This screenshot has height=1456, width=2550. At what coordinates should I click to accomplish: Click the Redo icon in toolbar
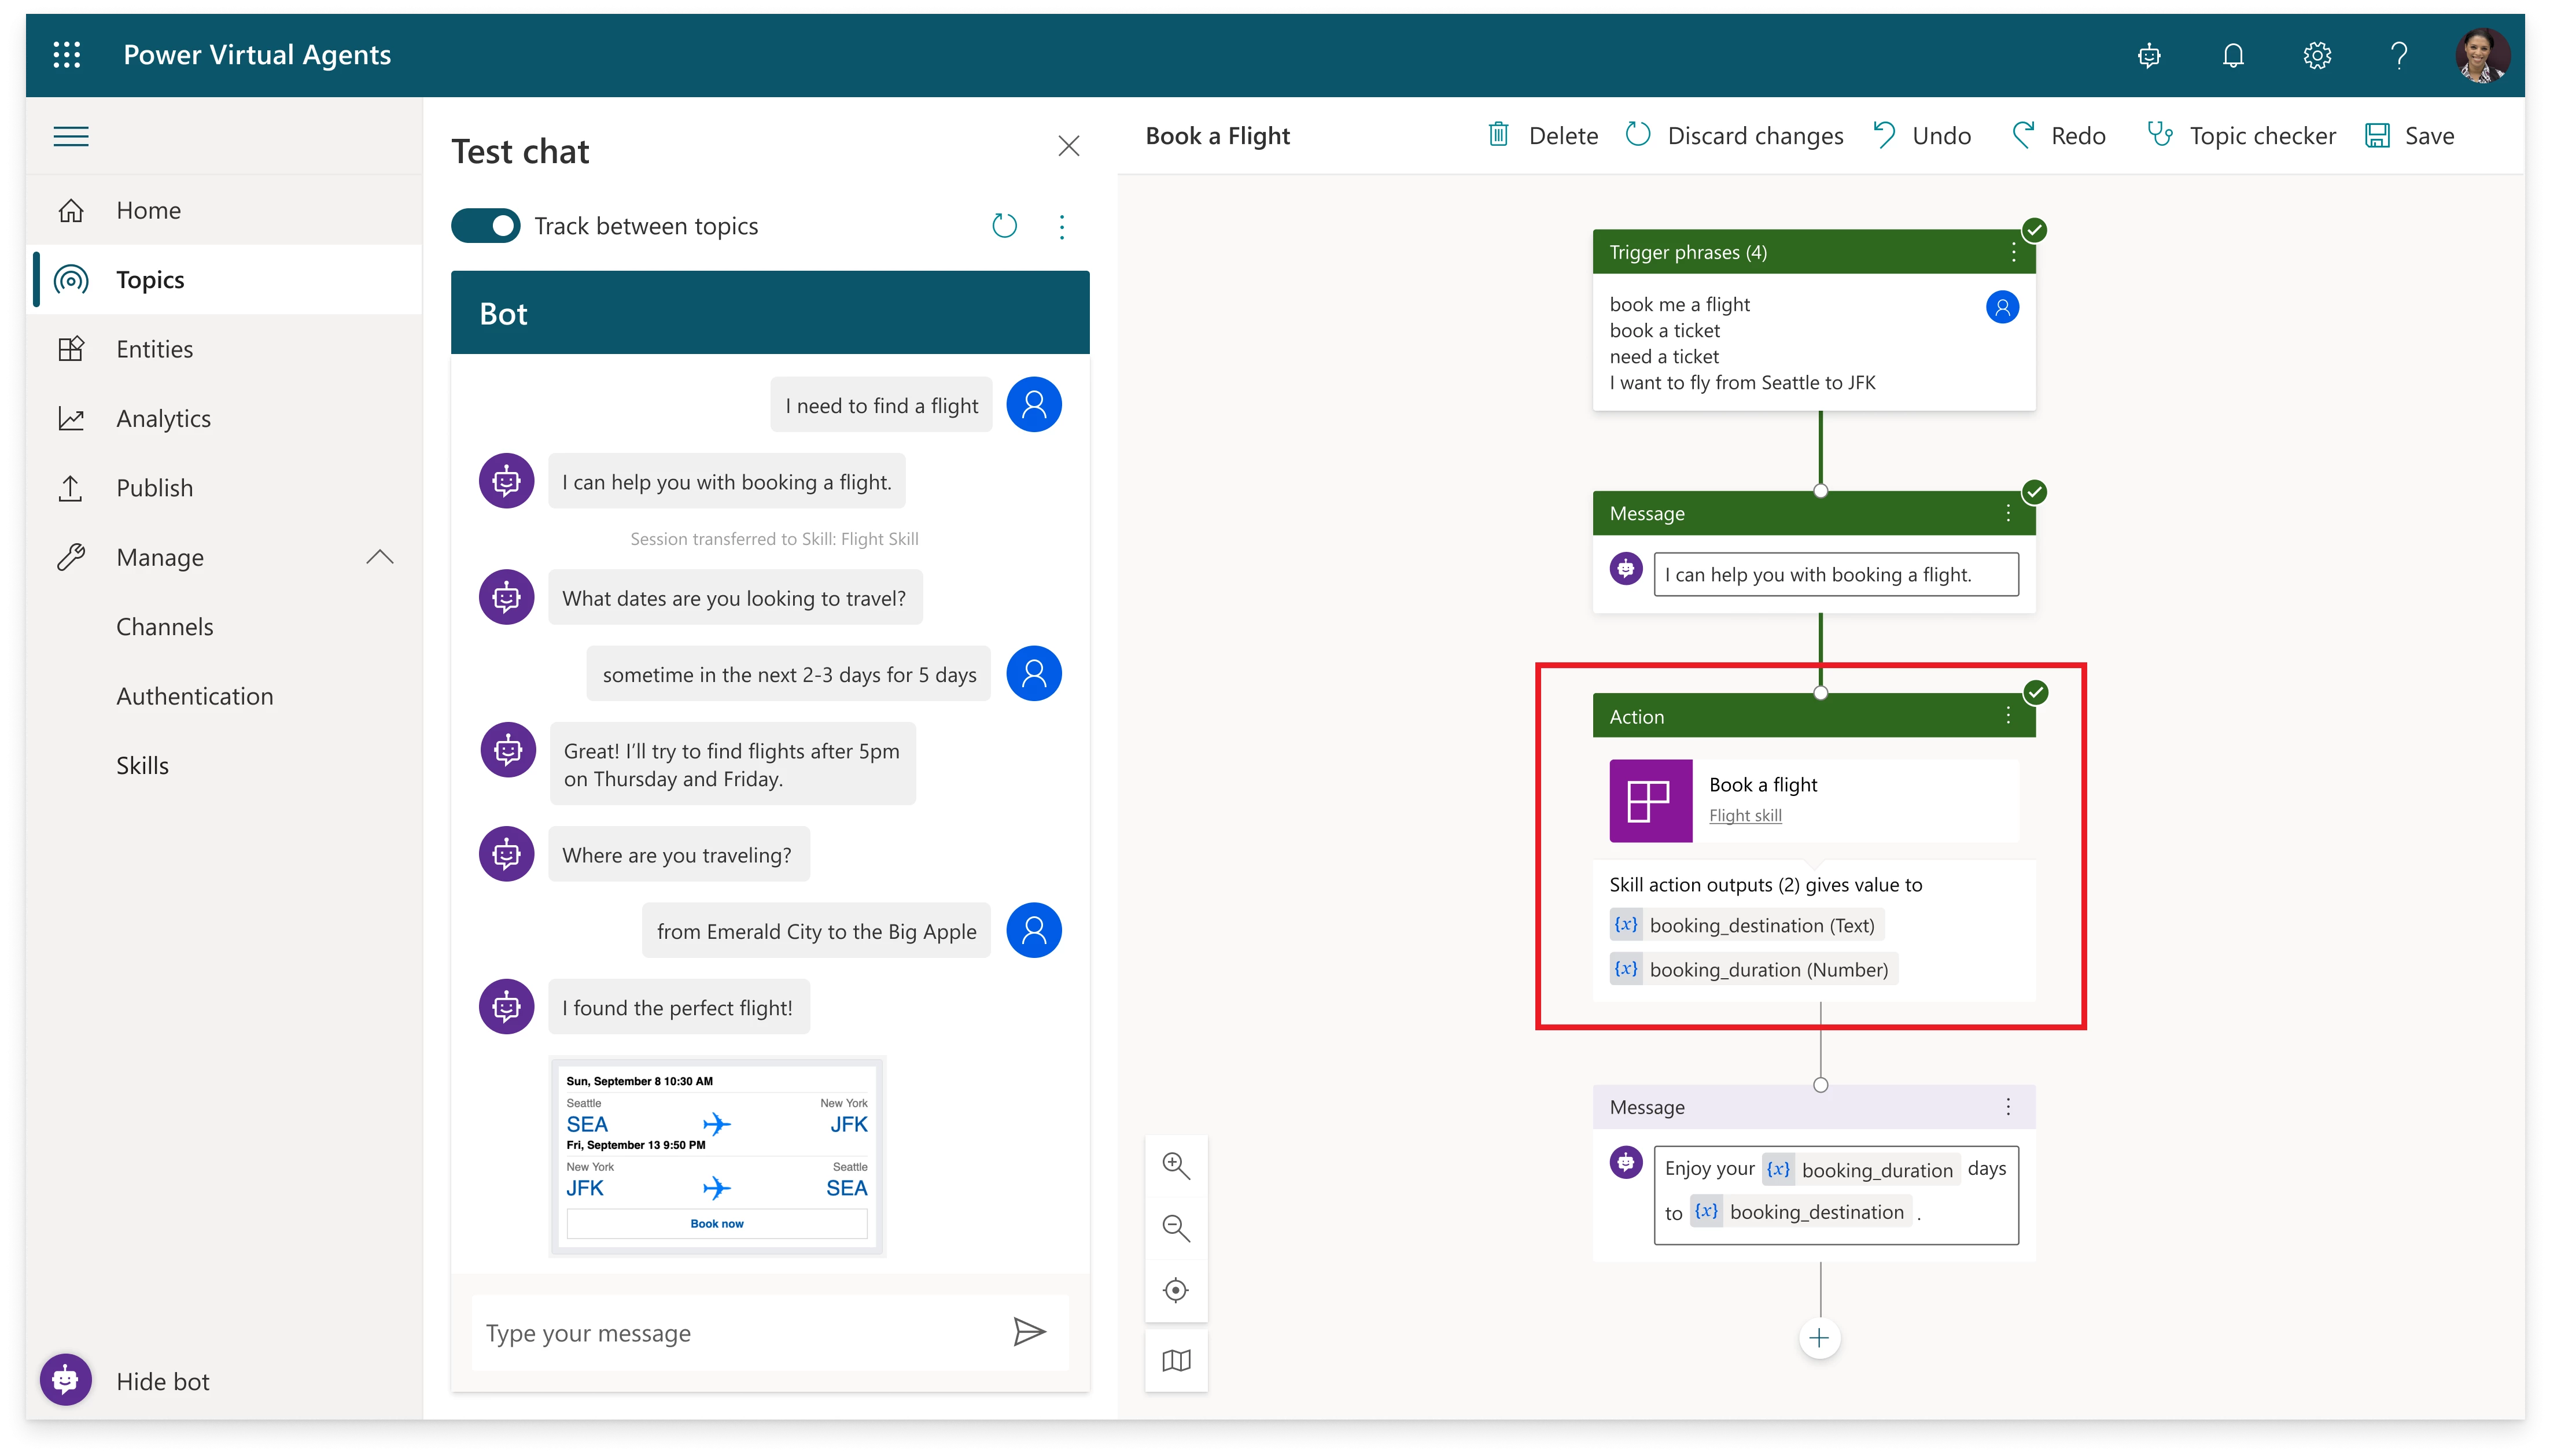(x=2023, y=135)
